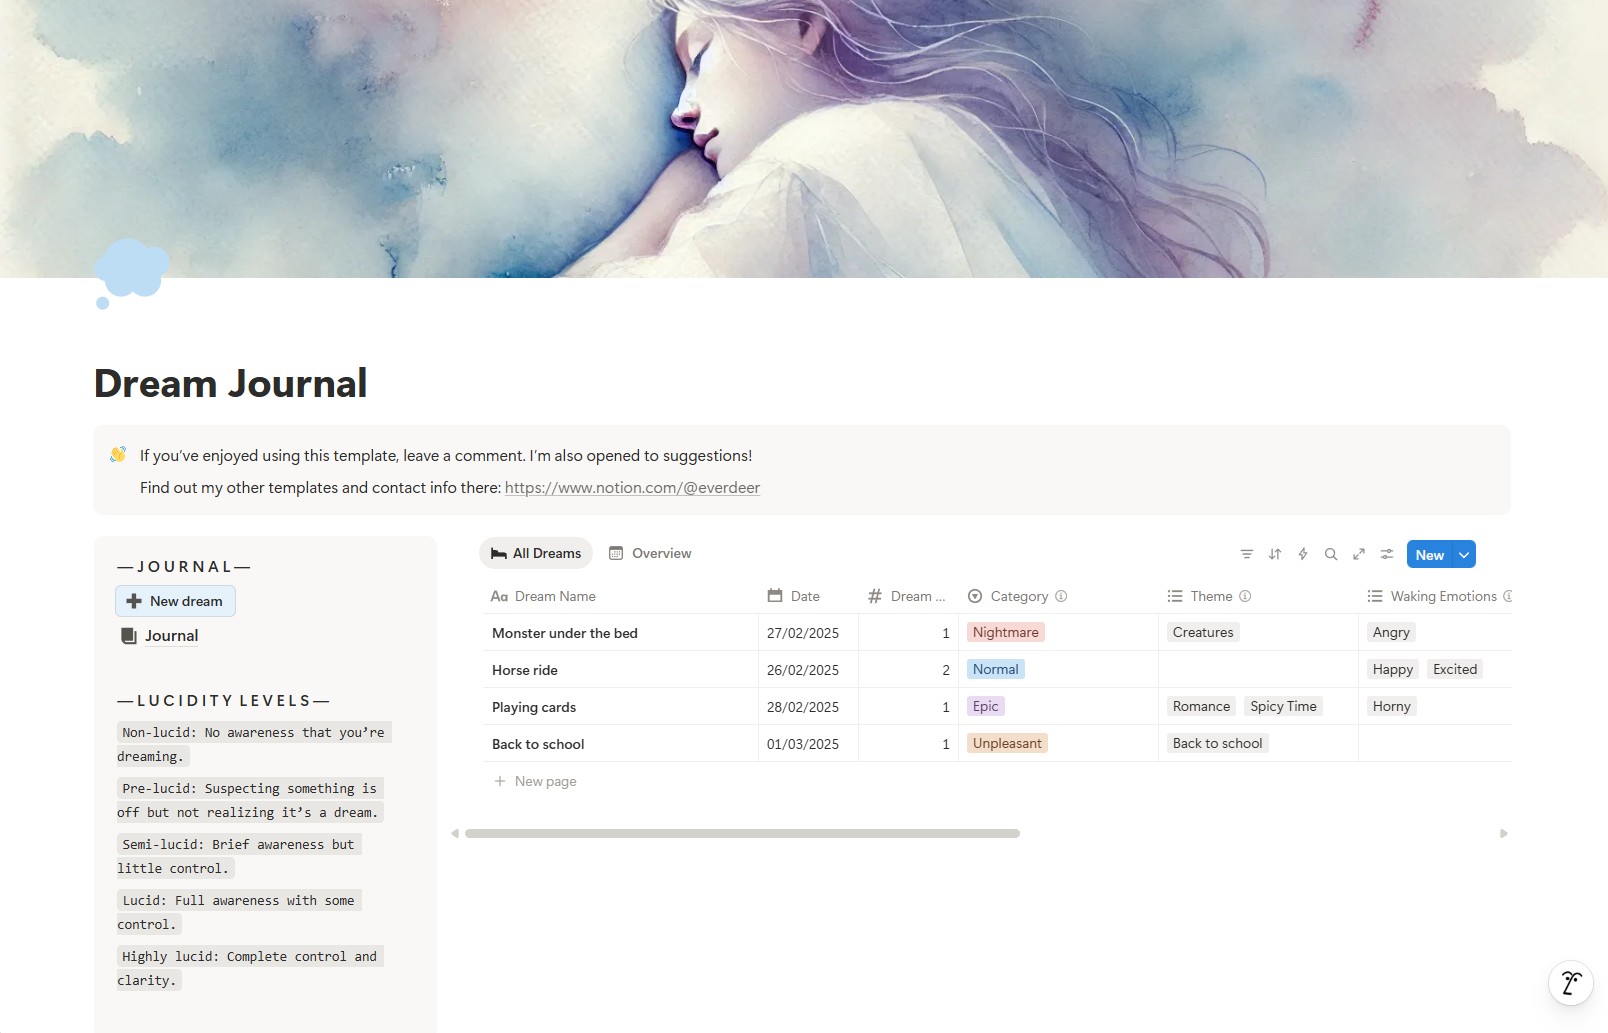This screenshot has height=1033, width=1608.
Task: Click the left scroll arrow
Action: (455, 833)
